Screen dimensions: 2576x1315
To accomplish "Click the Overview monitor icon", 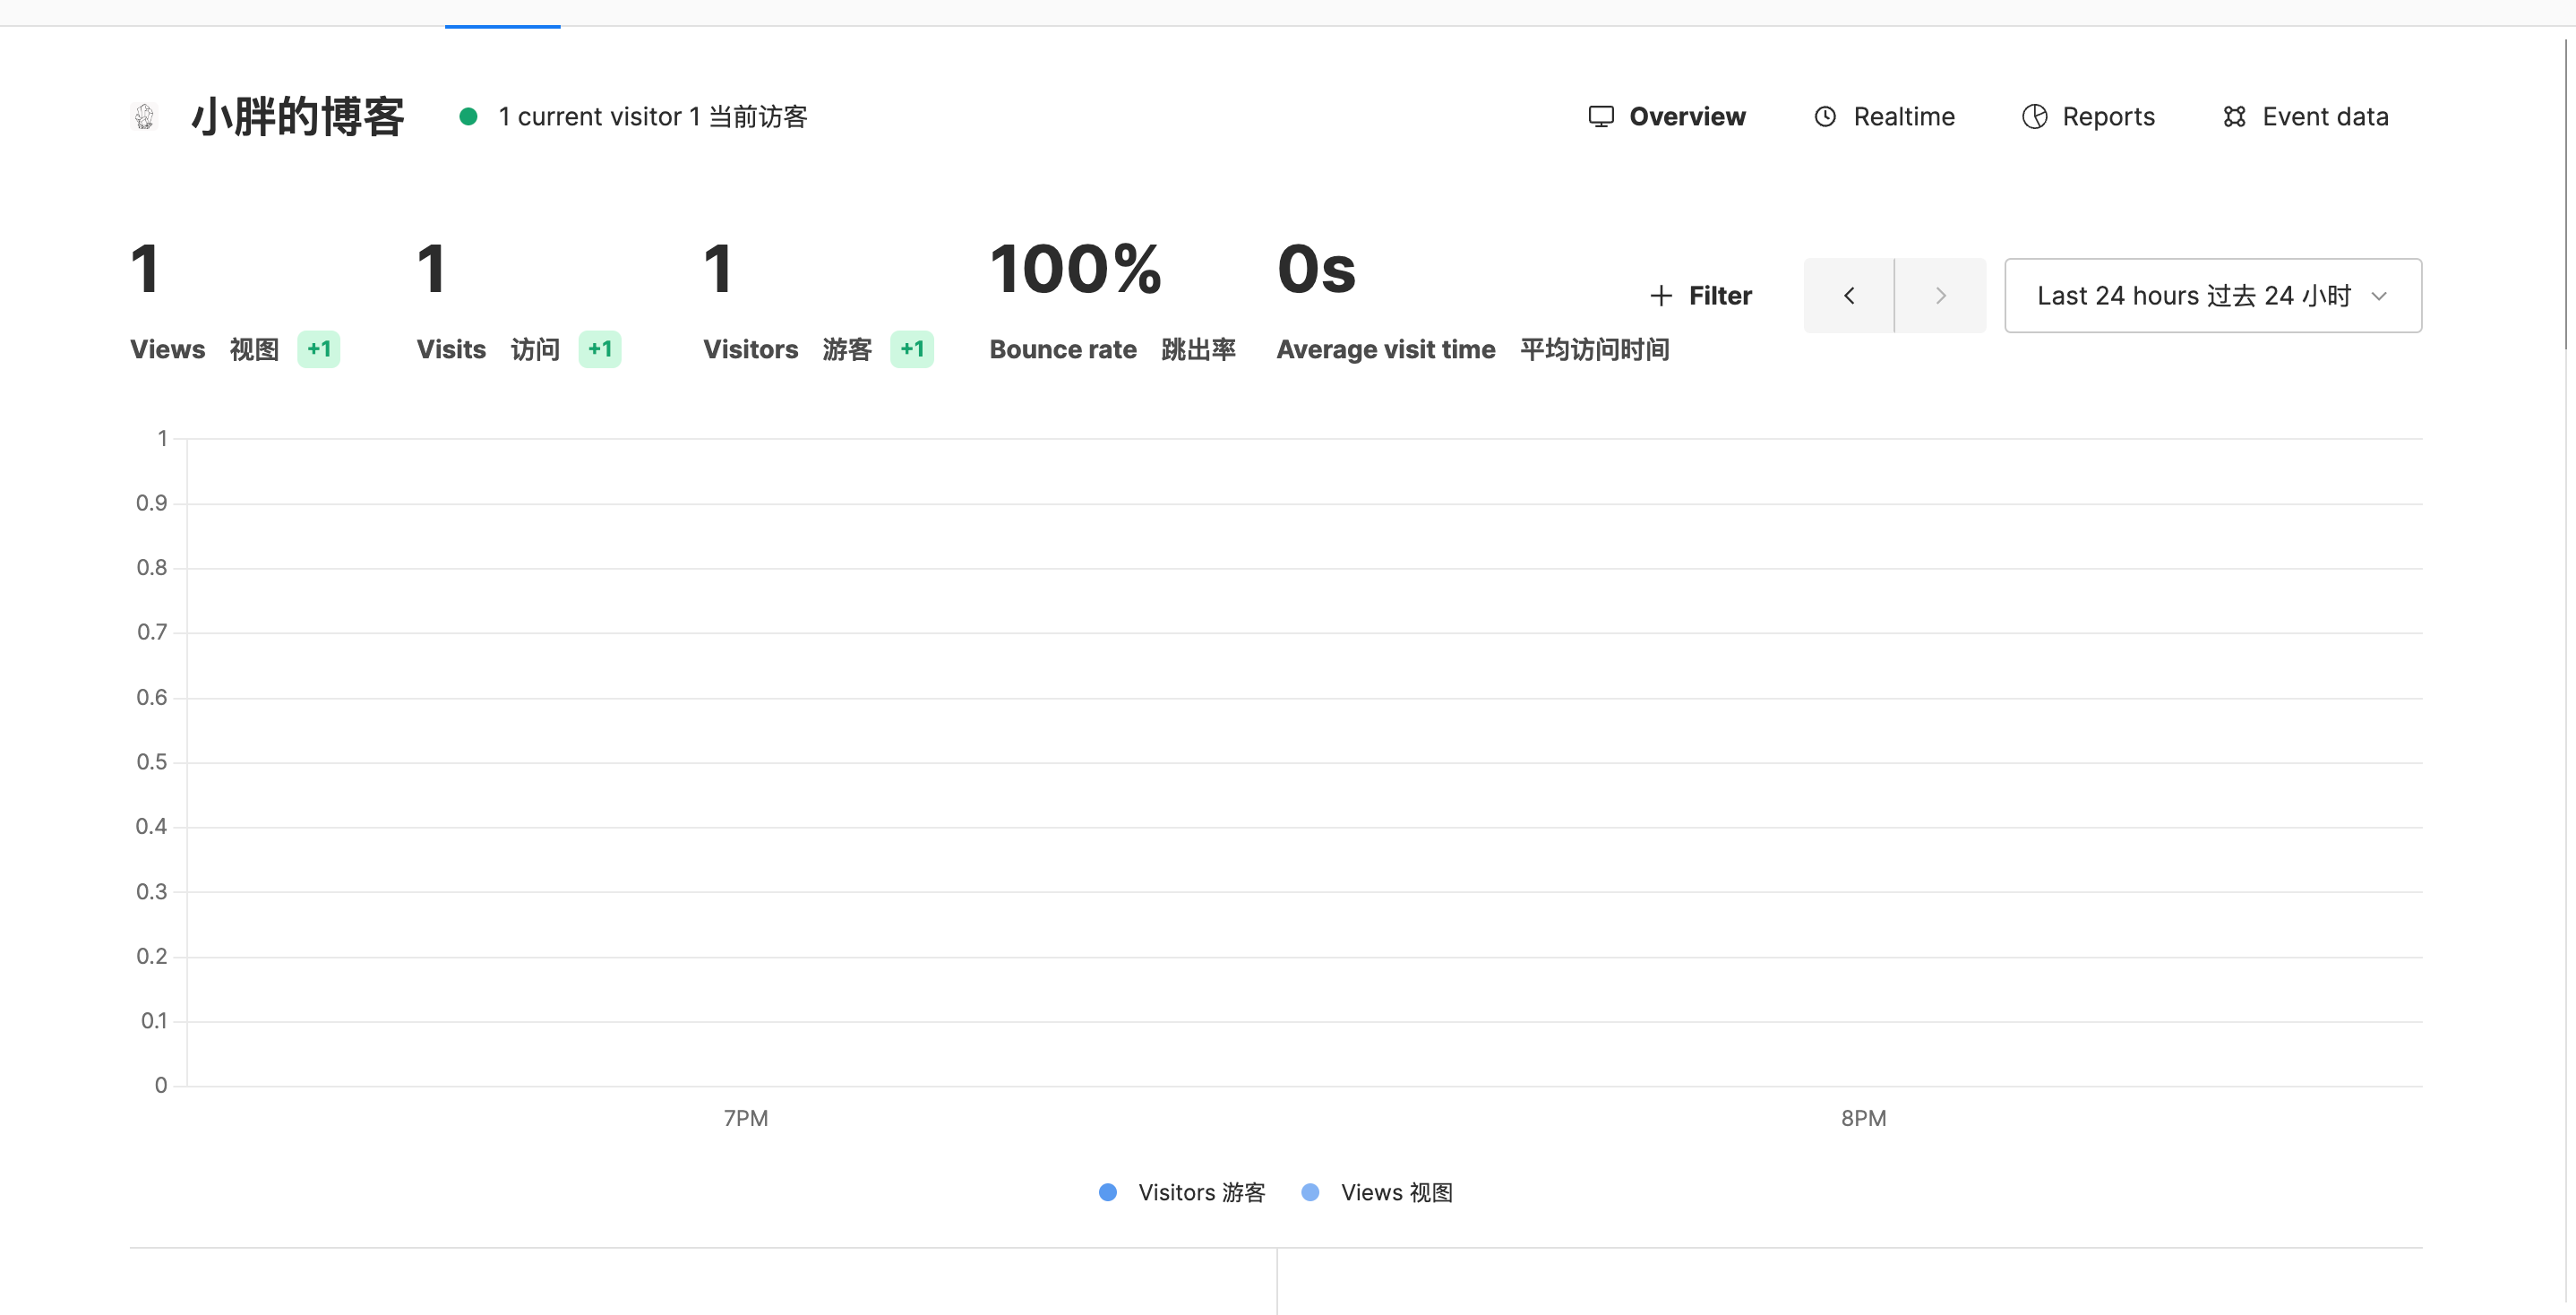I will click(1601, 116).
